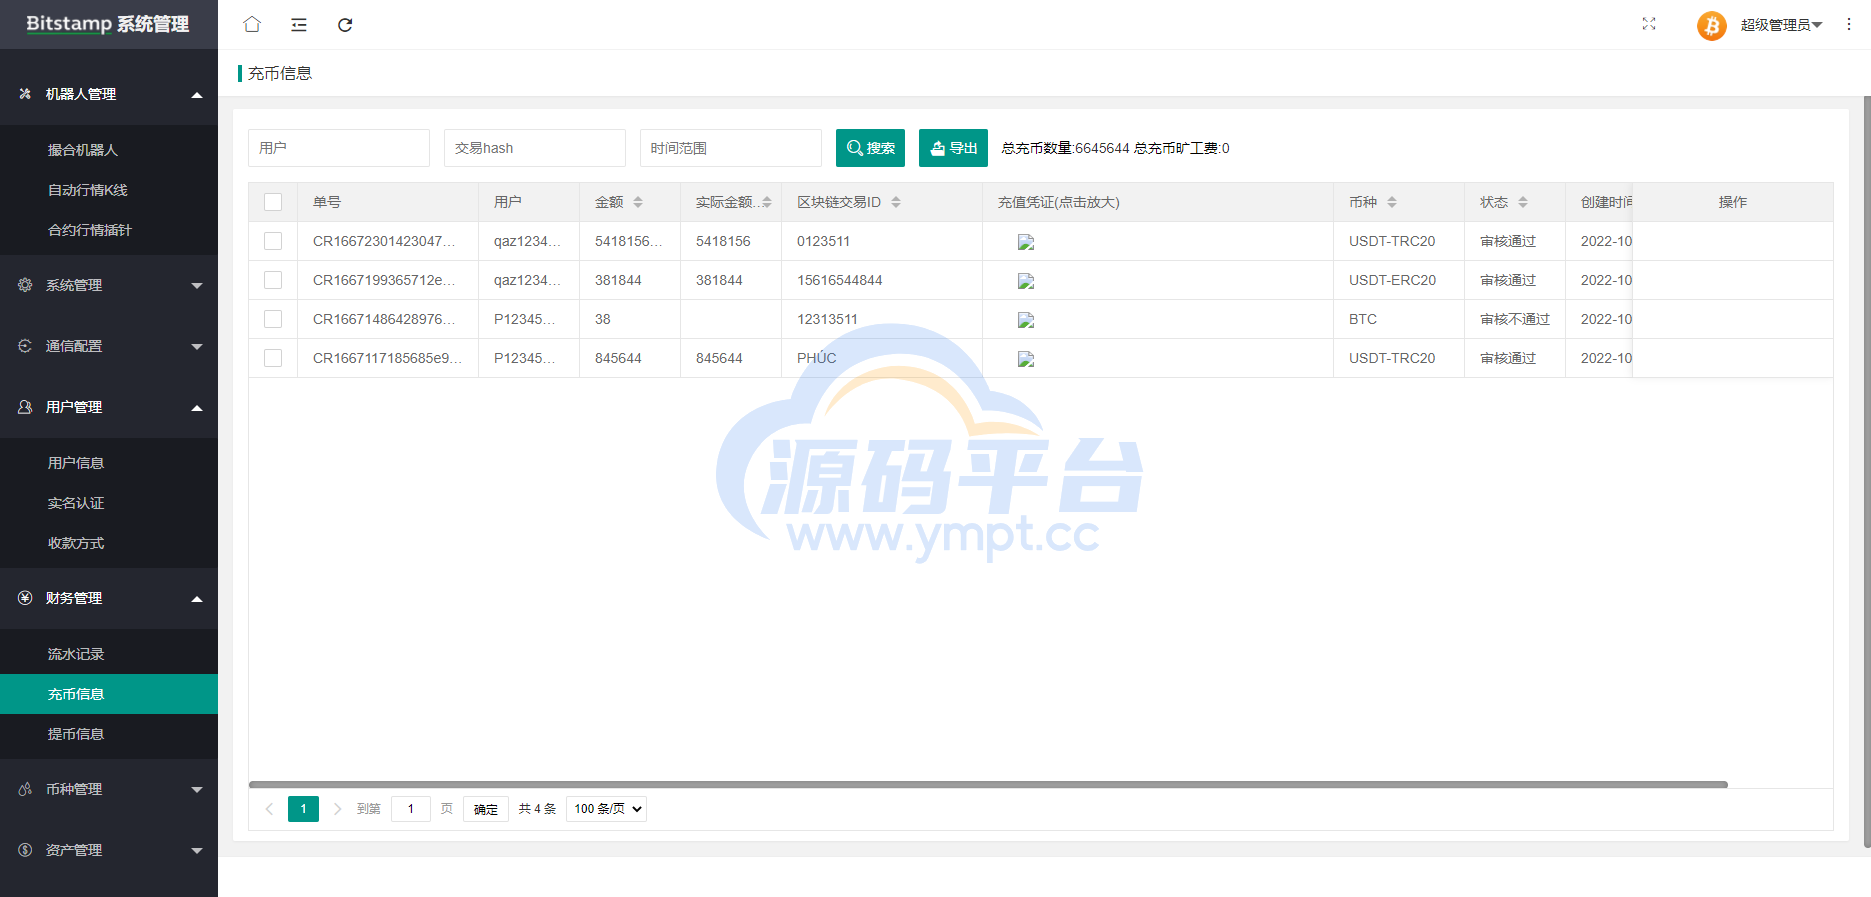The height and width of the screenshot is (897, 1871).
Task: Focus the 交易hash search input
Action: [535, 148]
